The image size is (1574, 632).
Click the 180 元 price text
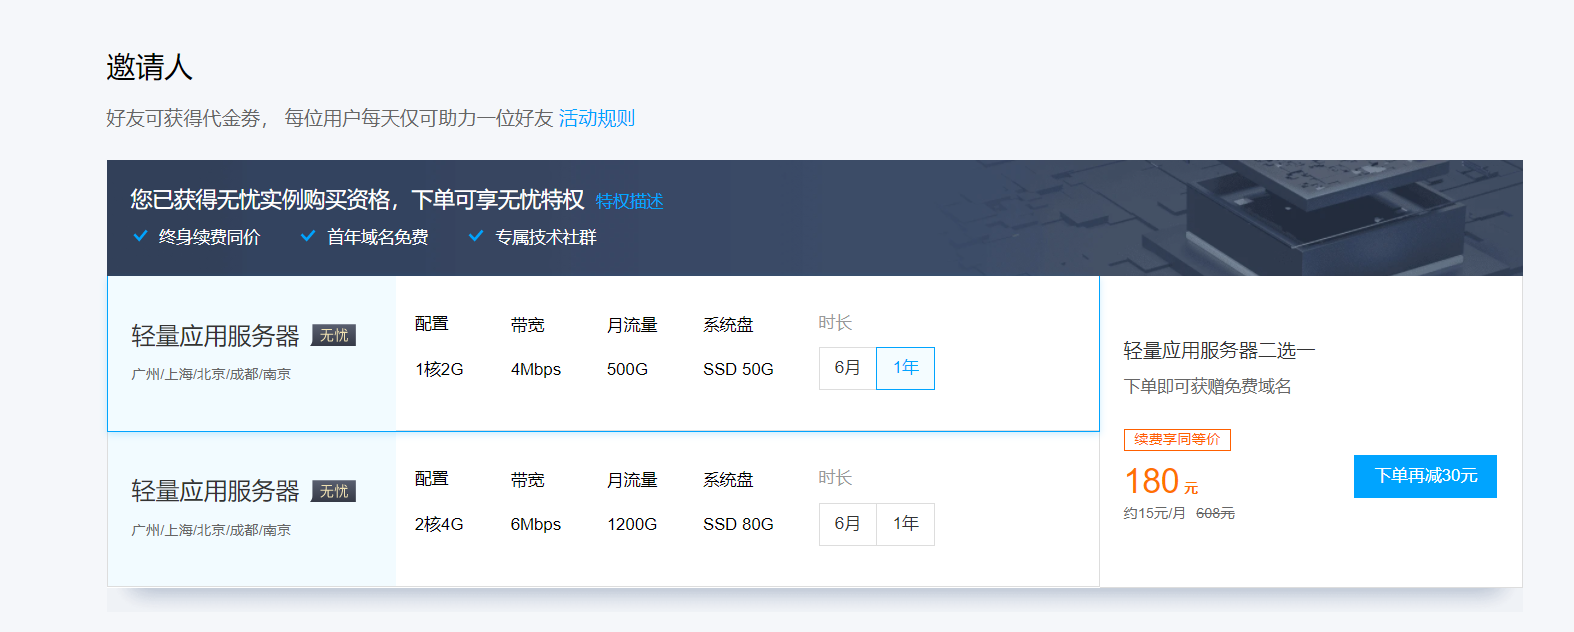[1161, 482]
